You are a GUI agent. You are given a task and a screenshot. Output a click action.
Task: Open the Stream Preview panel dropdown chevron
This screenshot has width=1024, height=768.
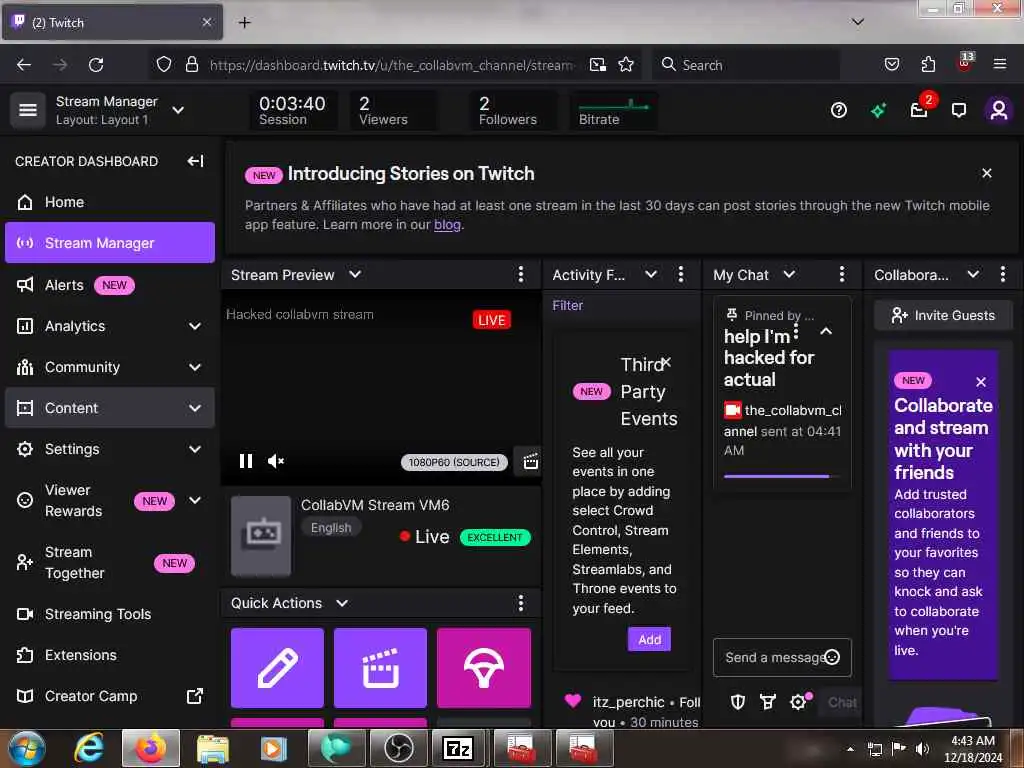pos(355,274)
